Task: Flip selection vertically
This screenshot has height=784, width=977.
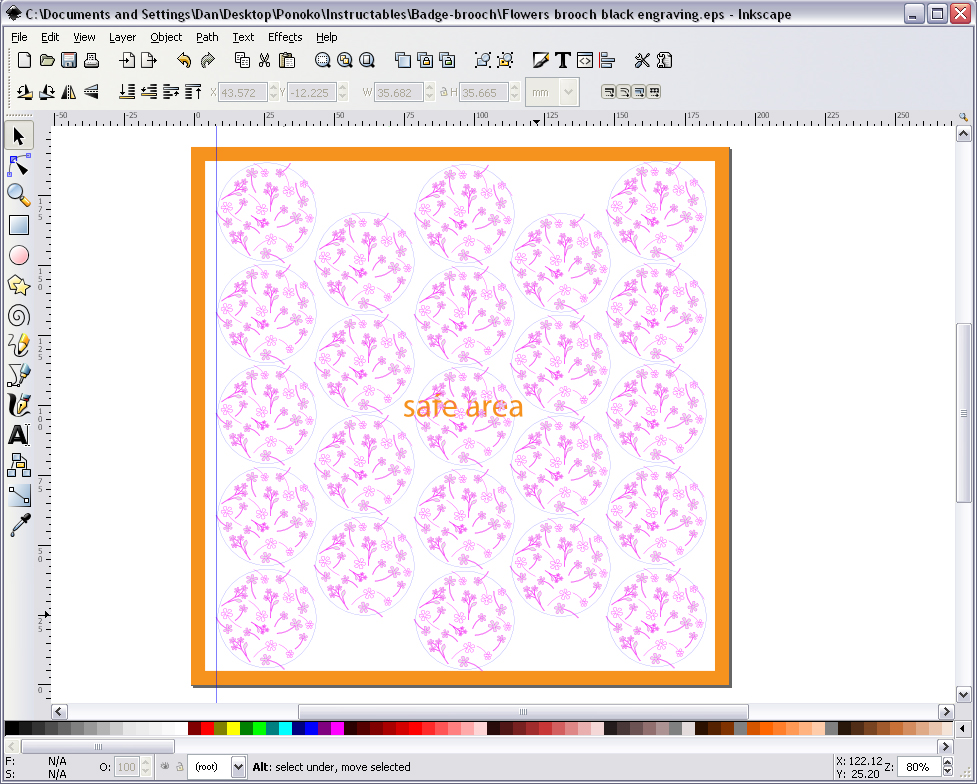Action: tap(91, 92)
